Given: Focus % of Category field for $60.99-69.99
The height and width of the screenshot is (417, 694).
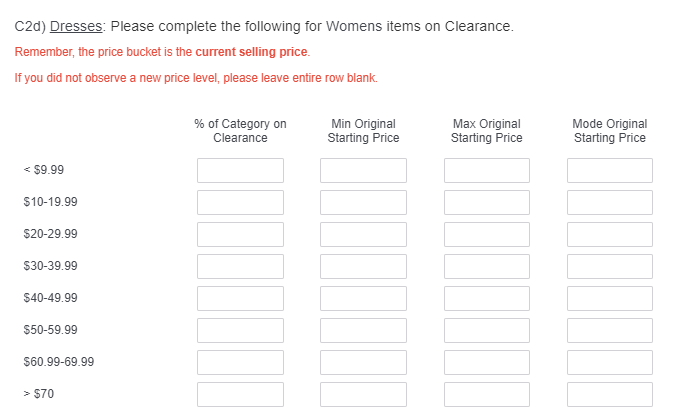Looking at the screenshot, I should pyautogui.click(x=240, y=362).
